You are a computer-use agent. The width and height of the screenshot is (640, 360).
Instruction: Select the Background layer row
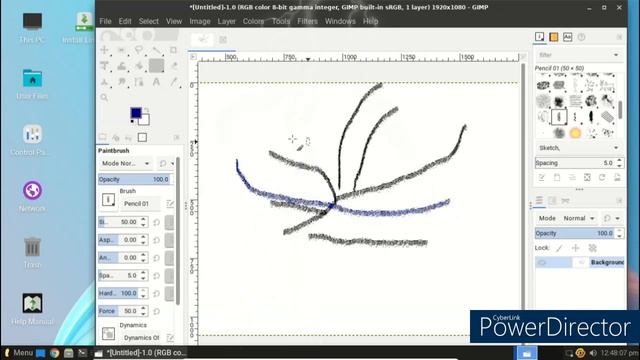pyautogui.click(x=580, y=262)
